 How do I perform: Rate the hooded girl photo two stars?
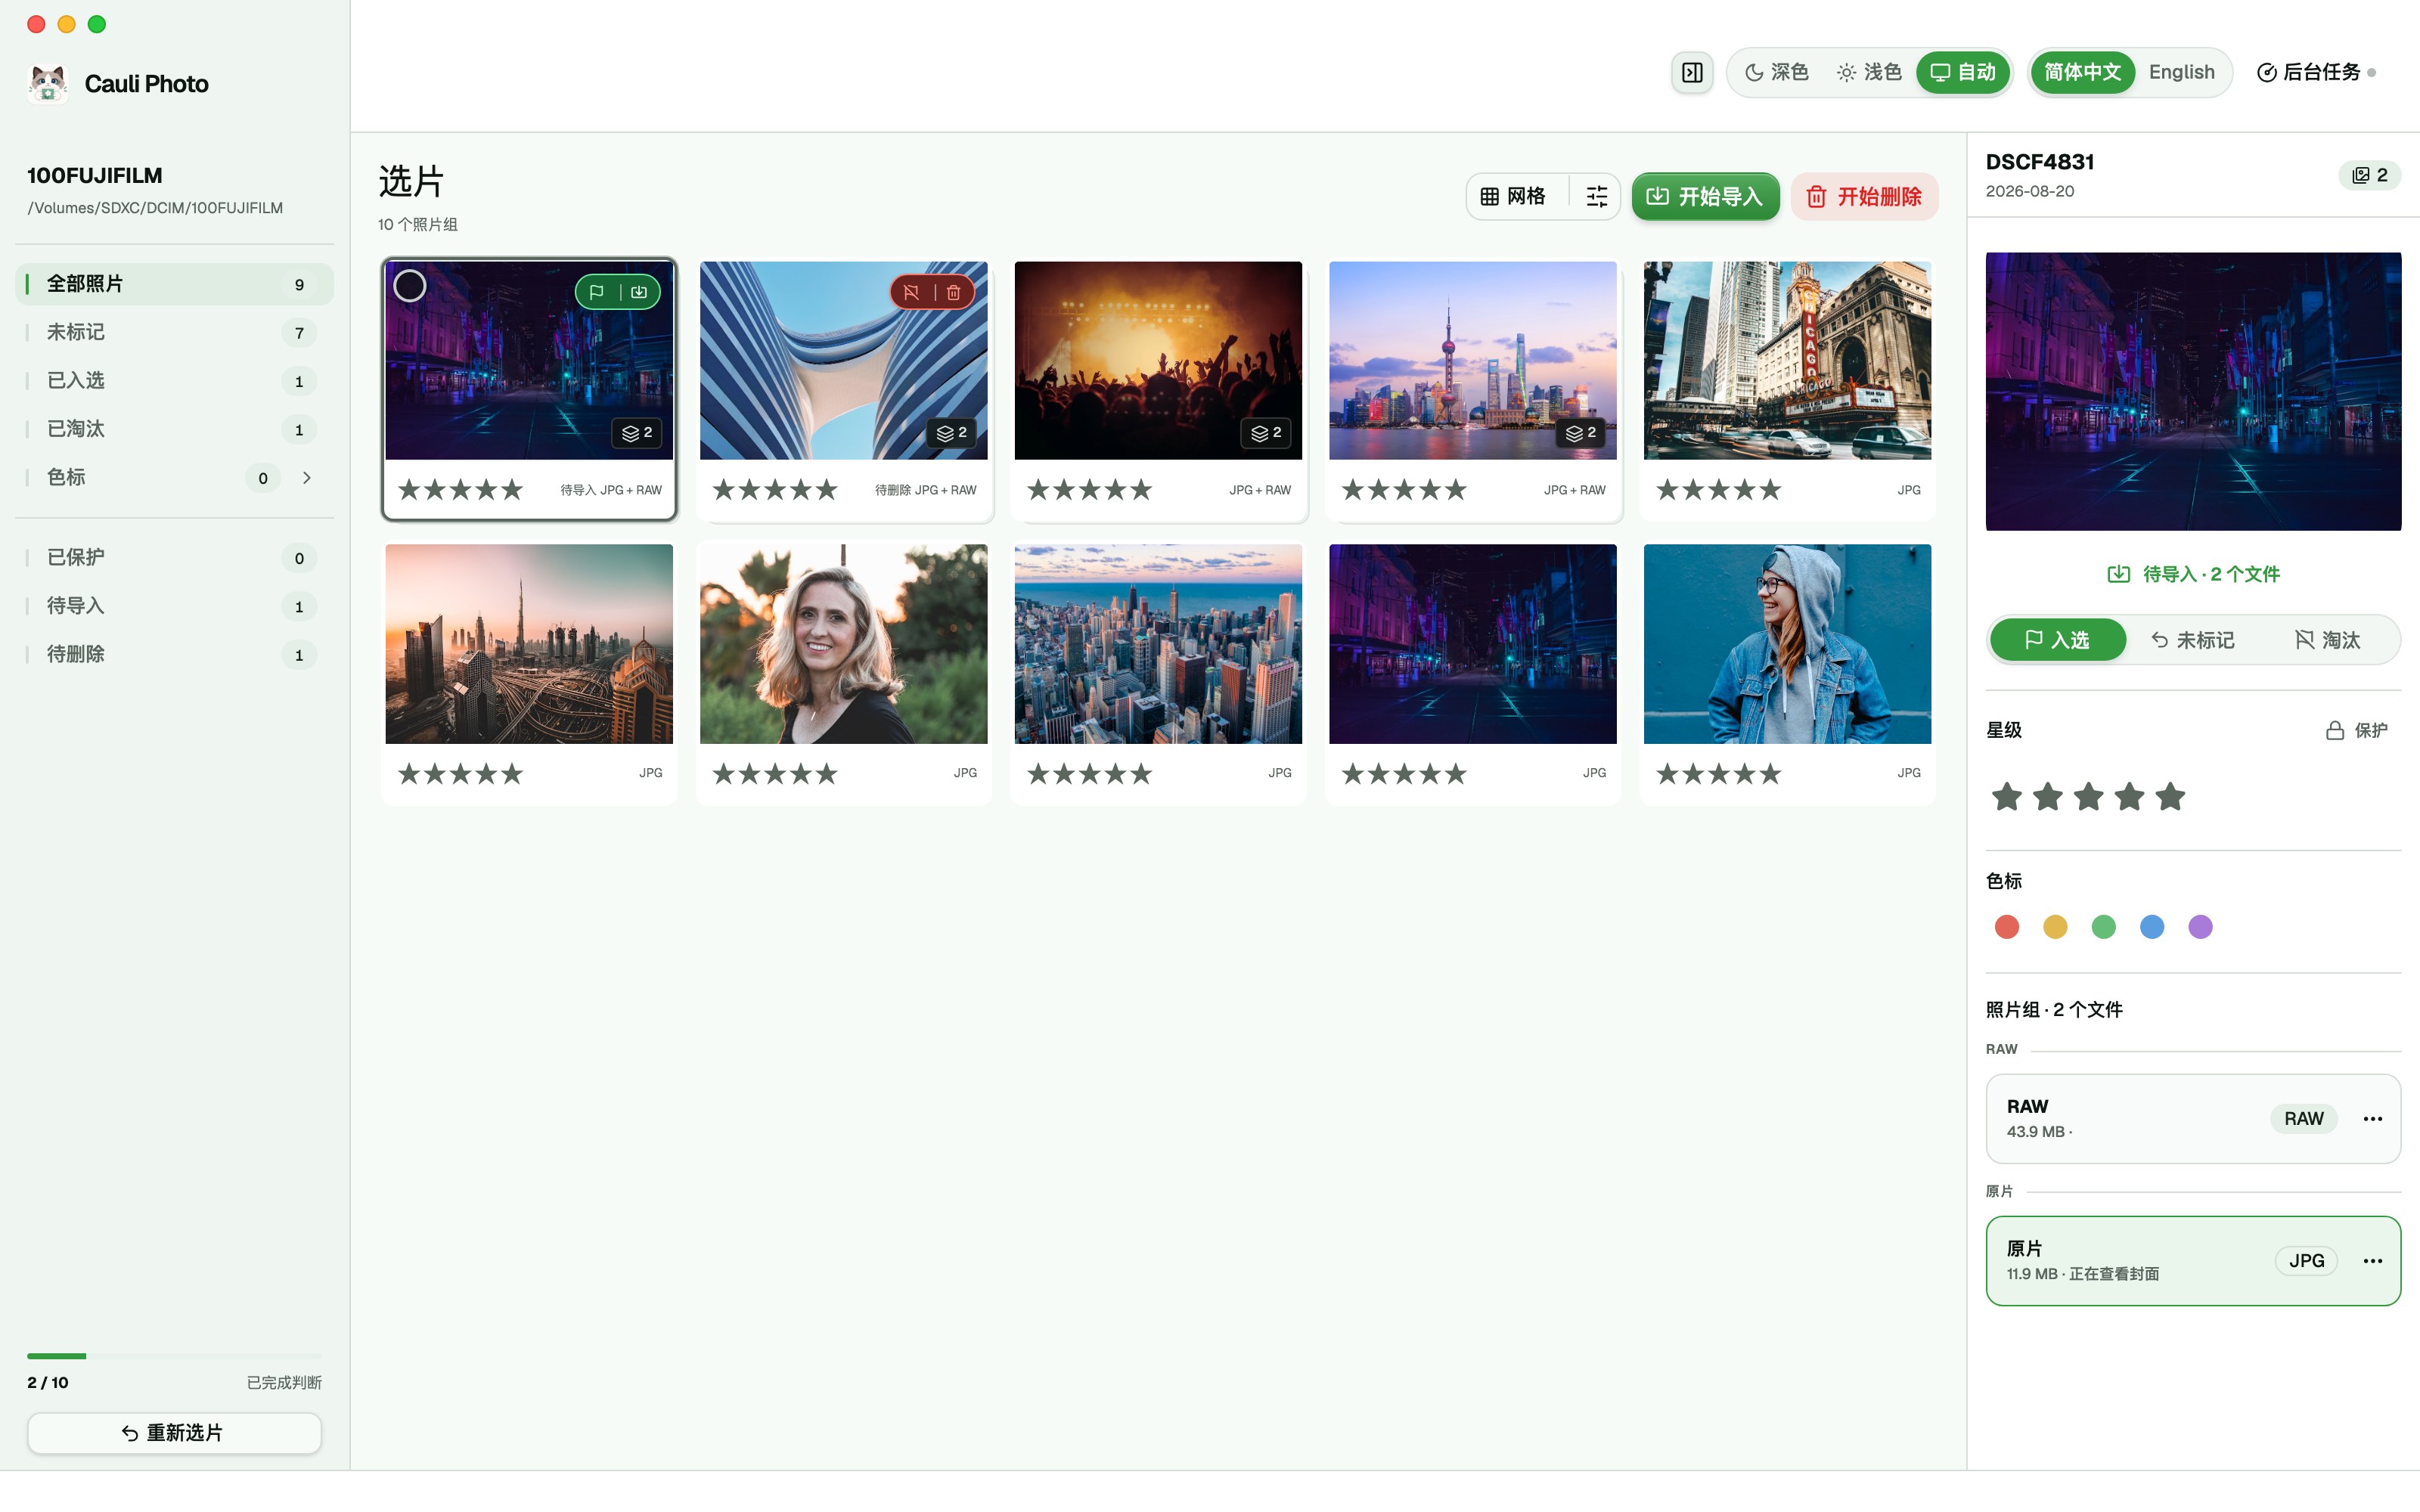(1693, 773)
